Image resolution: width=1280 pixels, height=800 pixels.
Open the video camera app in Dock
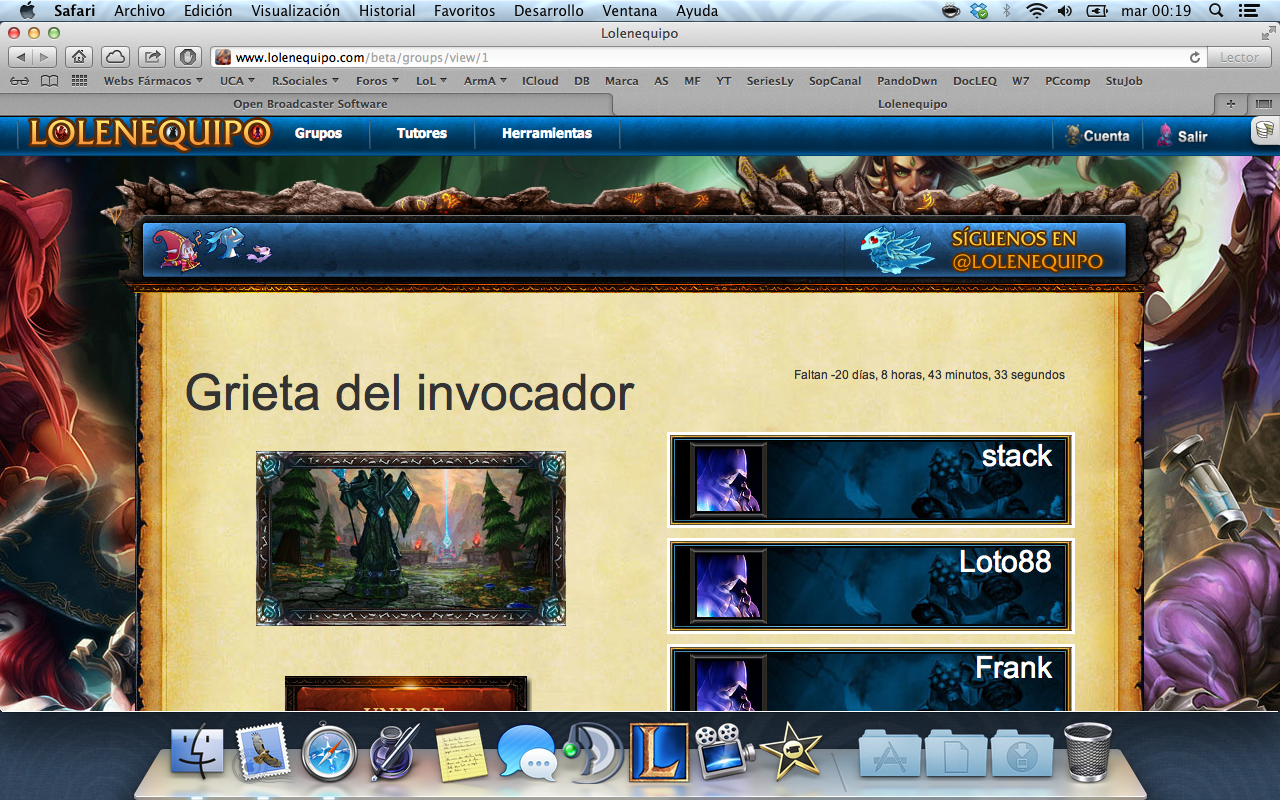723,752
